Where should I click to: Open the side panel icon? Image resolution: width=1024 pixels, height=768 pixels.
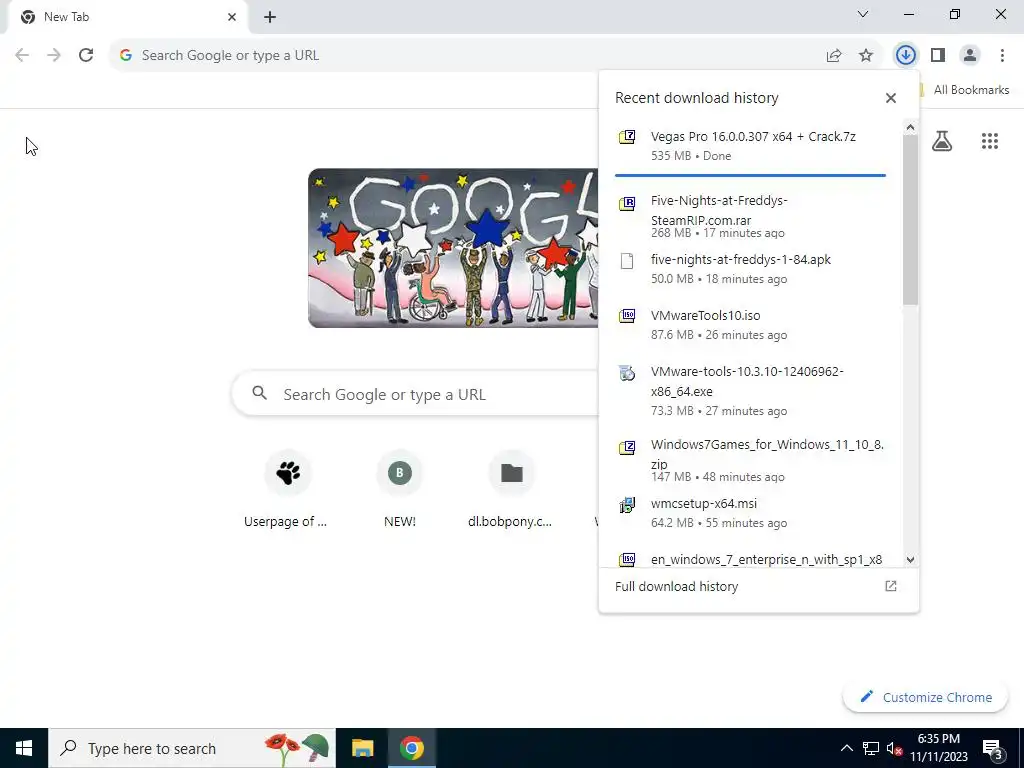click(x=938, y=56)
